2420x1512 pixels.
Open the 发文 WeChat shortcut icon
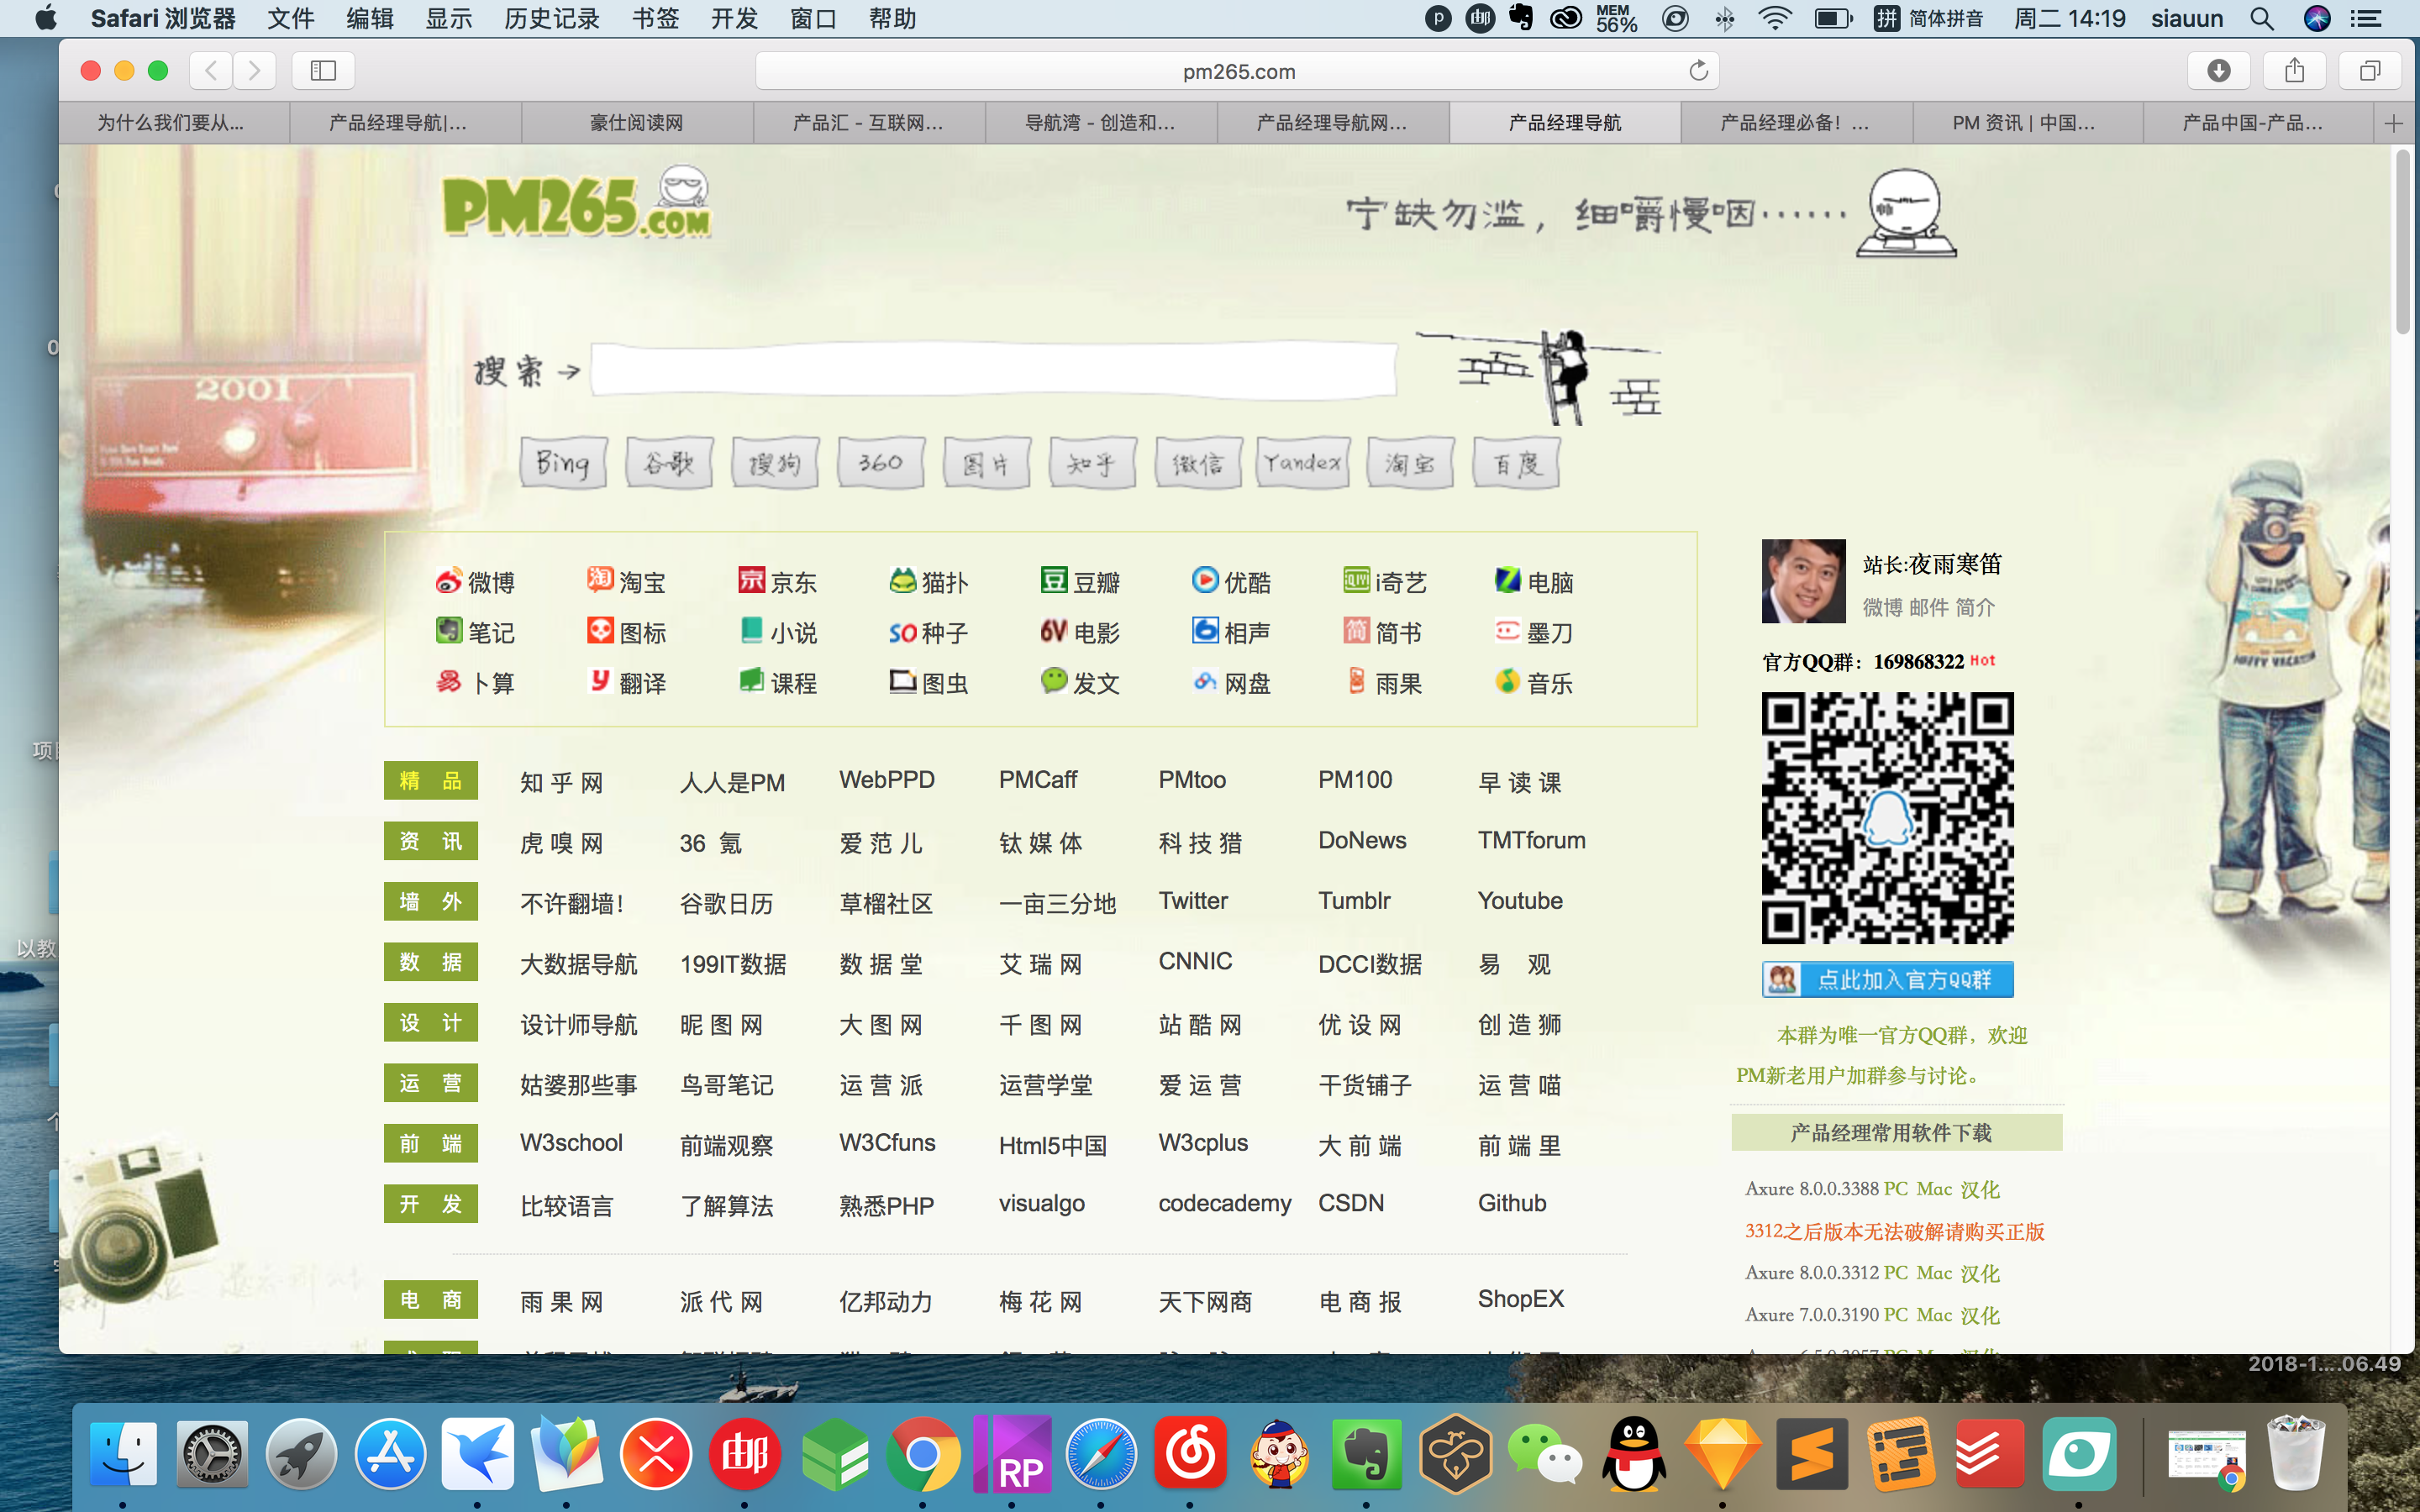[x=1080, y=683]
